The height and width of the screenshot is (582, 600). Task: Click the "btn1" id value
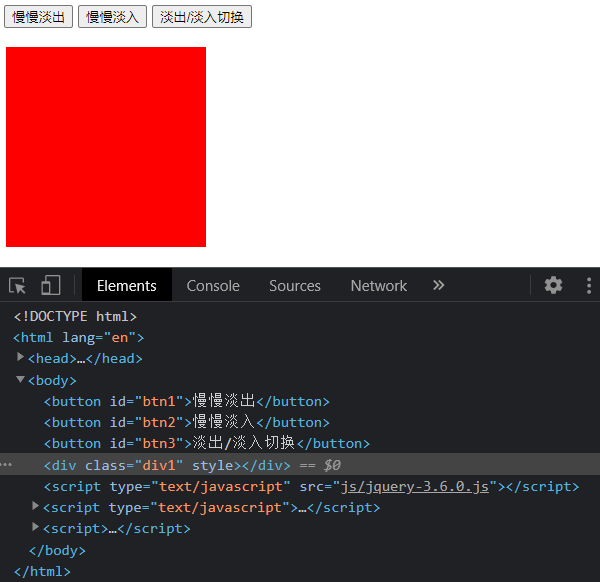159,401
